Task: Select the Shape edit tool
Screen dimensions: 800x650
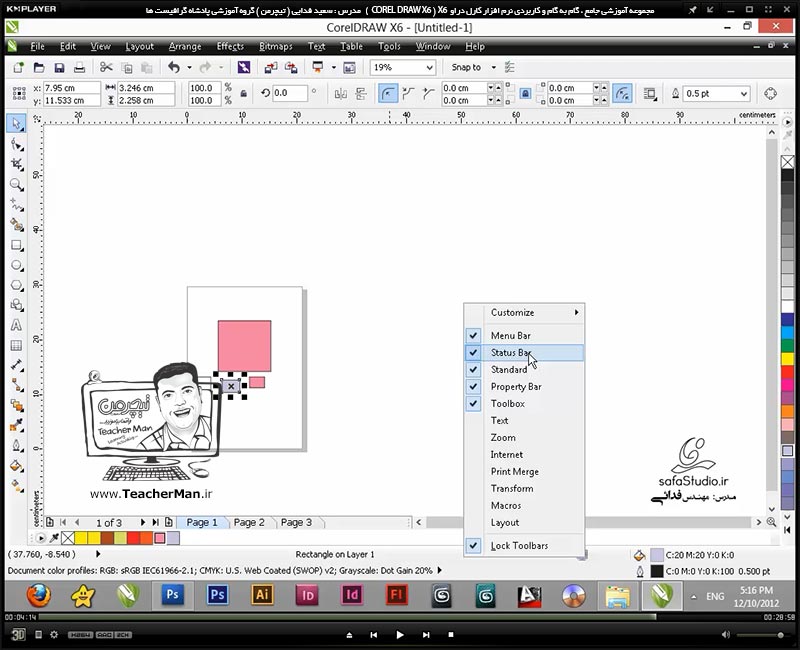Action: 16,145
